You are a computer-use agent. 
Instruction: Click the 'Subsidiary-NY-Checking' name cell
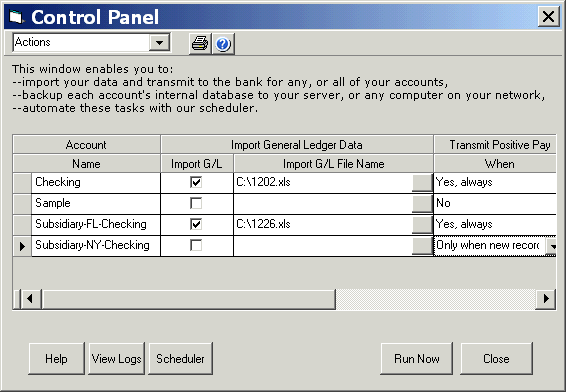coord(96,245)
